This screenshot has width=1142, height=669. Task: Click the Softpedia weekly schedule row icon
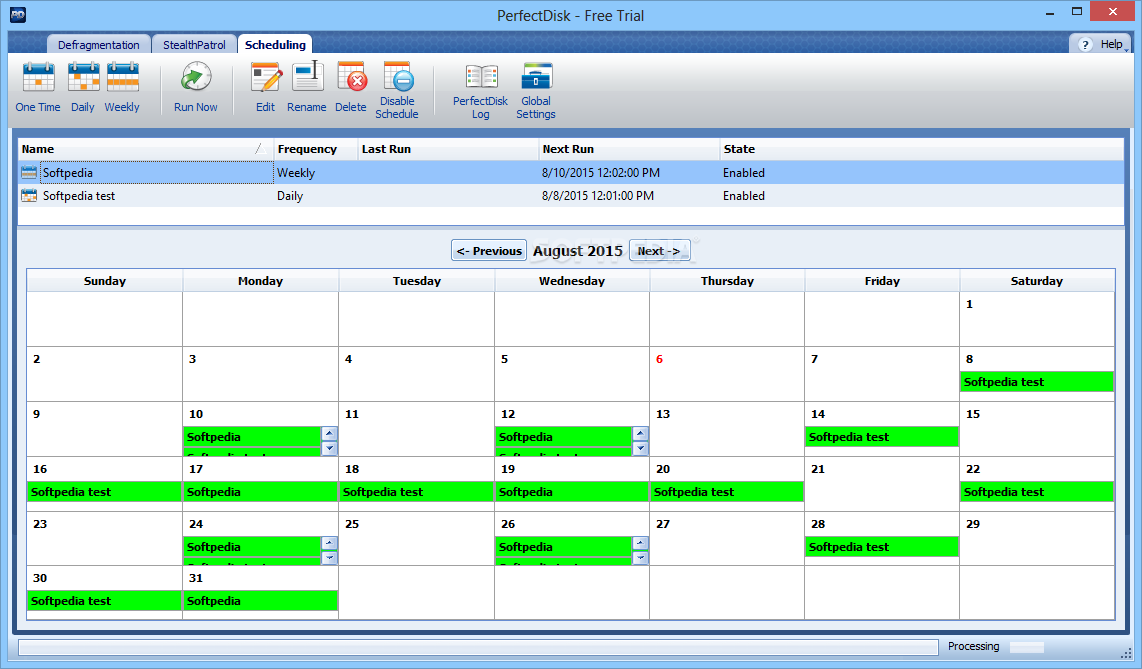[x=29, y=173]
